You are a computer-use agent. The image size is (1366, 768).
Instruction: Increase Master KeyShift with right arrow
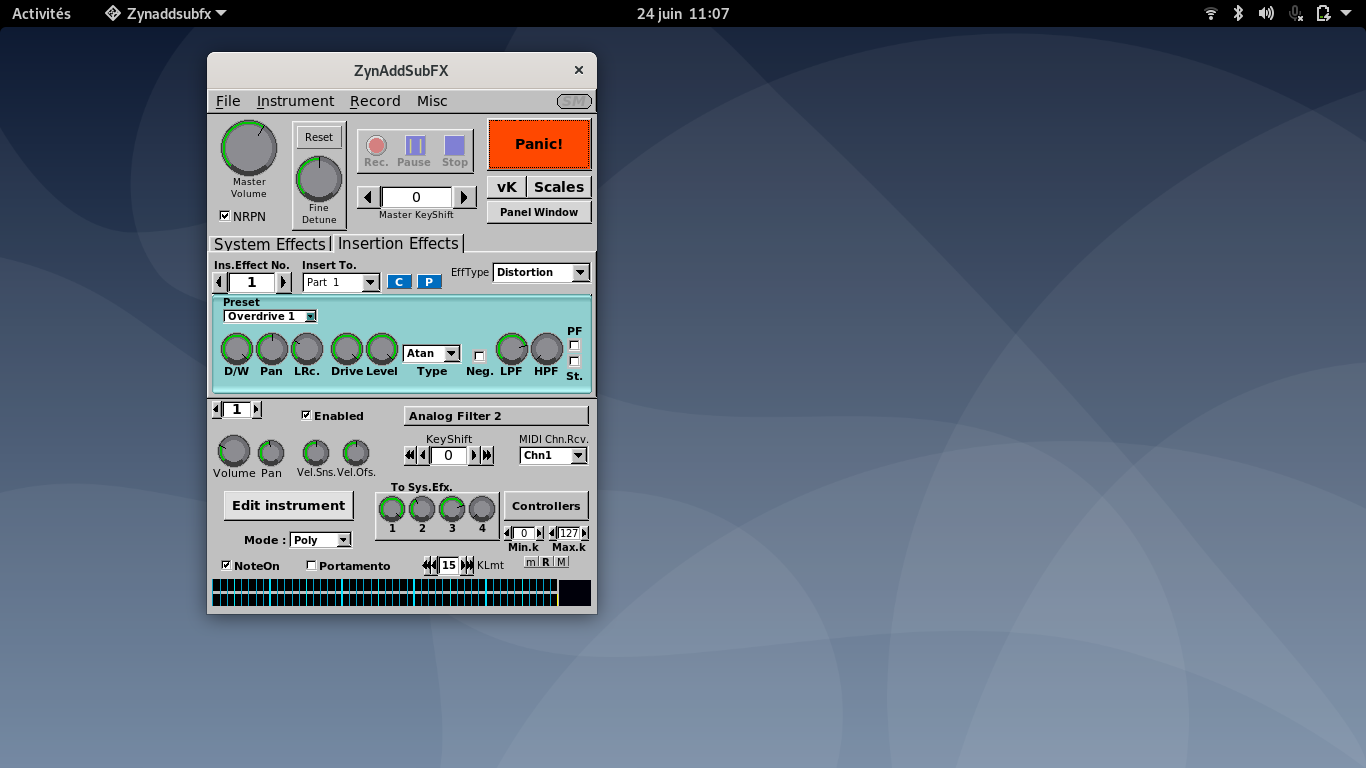(464, 197)
